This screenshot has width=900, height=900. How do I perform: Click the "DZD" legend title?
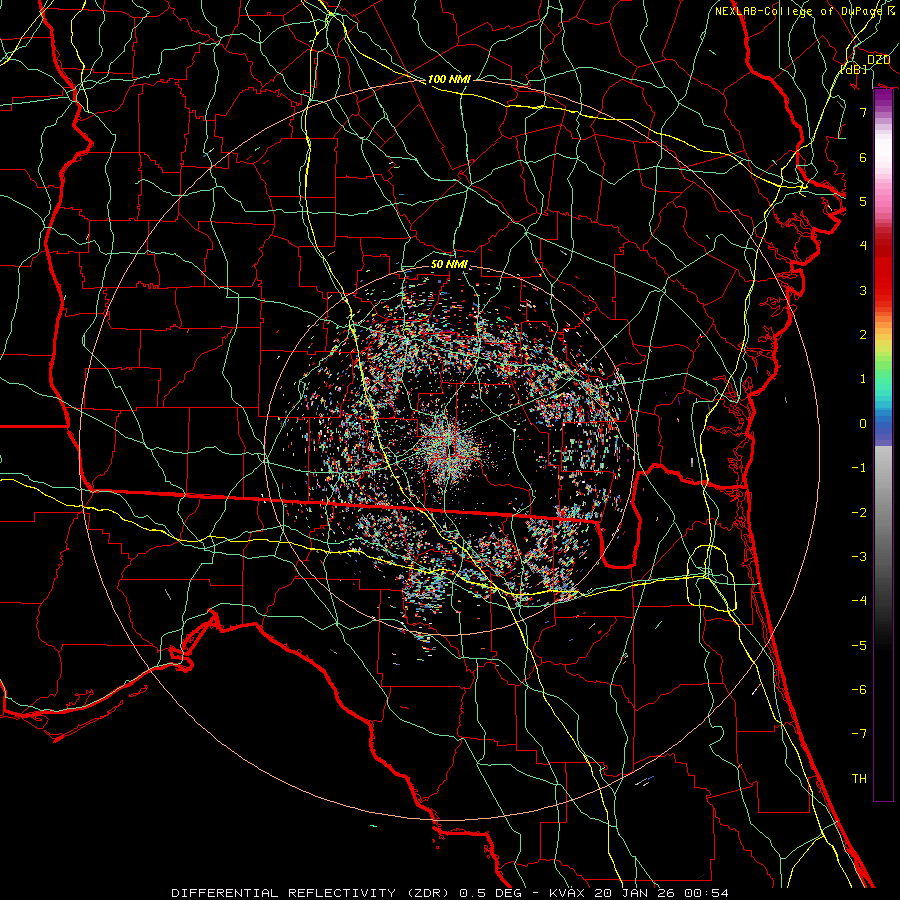(878, 60)
